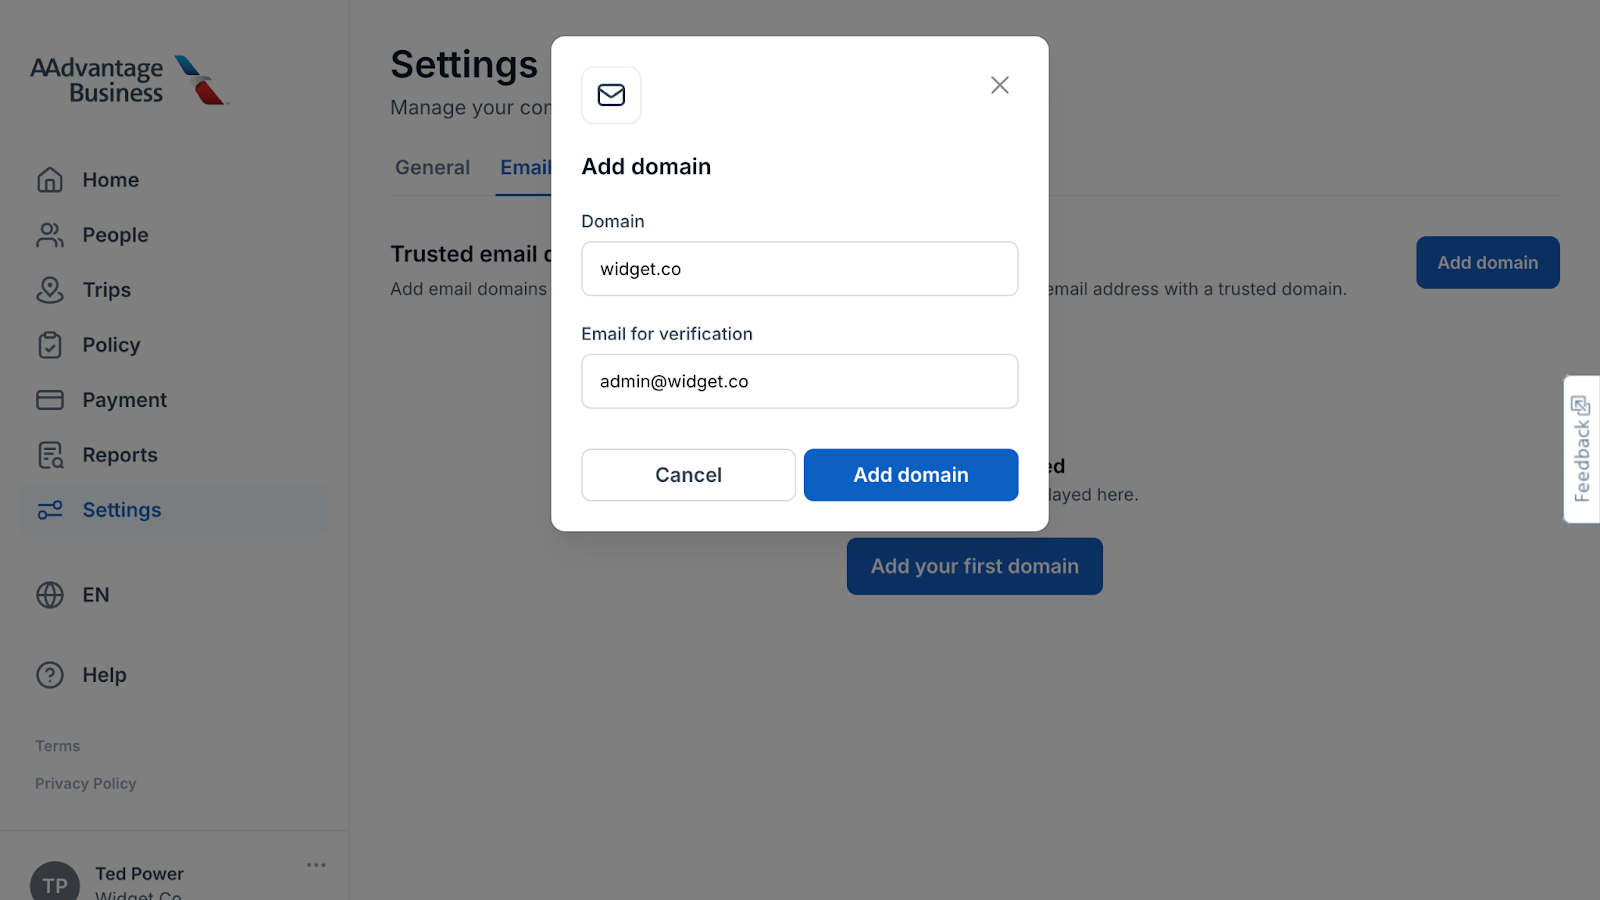This screenshot has width=1600, height=900.
Task: Open Trips via its map pin icon
Action: tap(50, 290)
